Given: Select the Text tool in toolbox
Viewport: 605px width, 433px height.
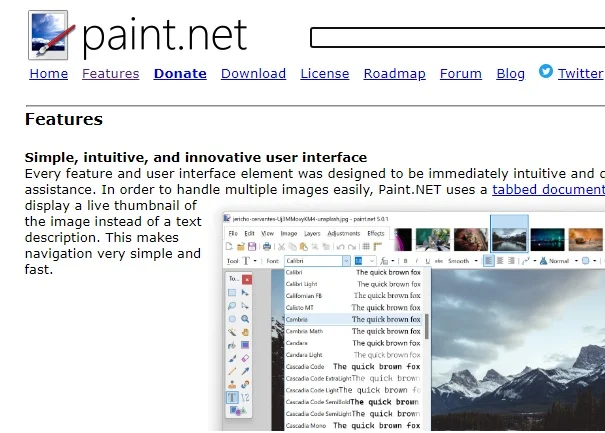Looking at the screenshot, I should tap(232, 397).
